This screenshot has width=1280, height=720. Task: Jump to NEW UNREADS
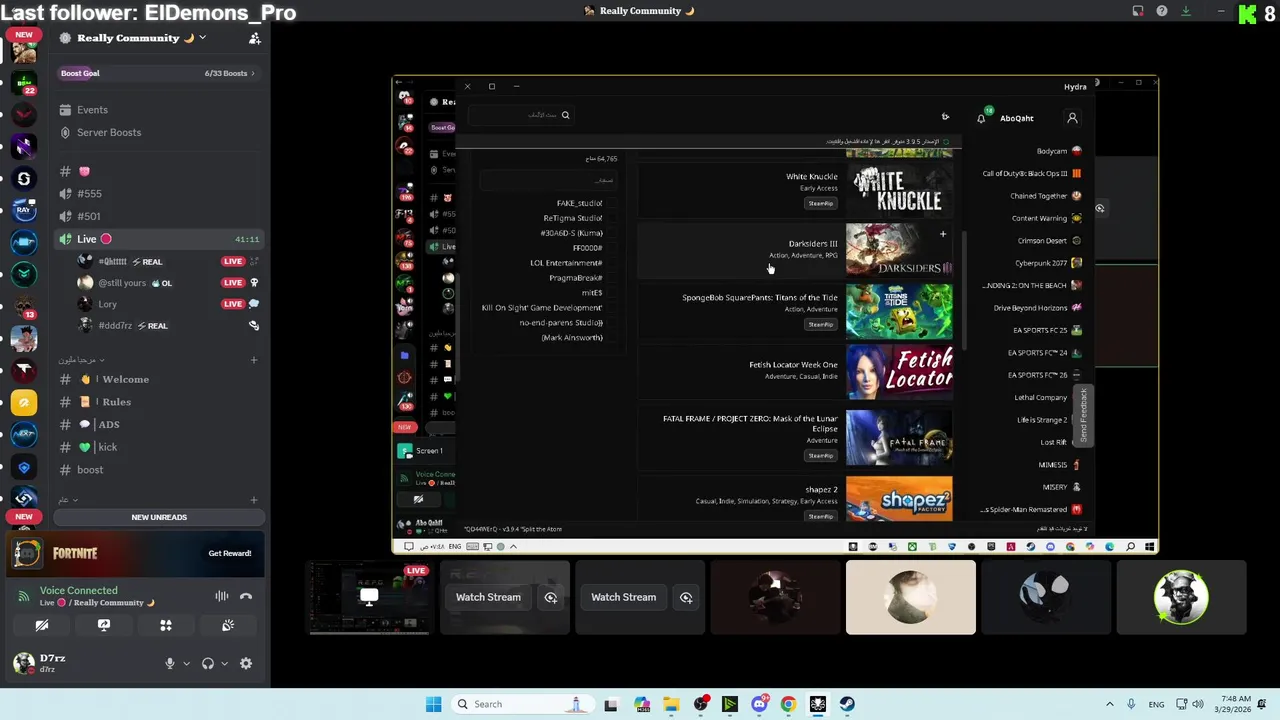159,517
